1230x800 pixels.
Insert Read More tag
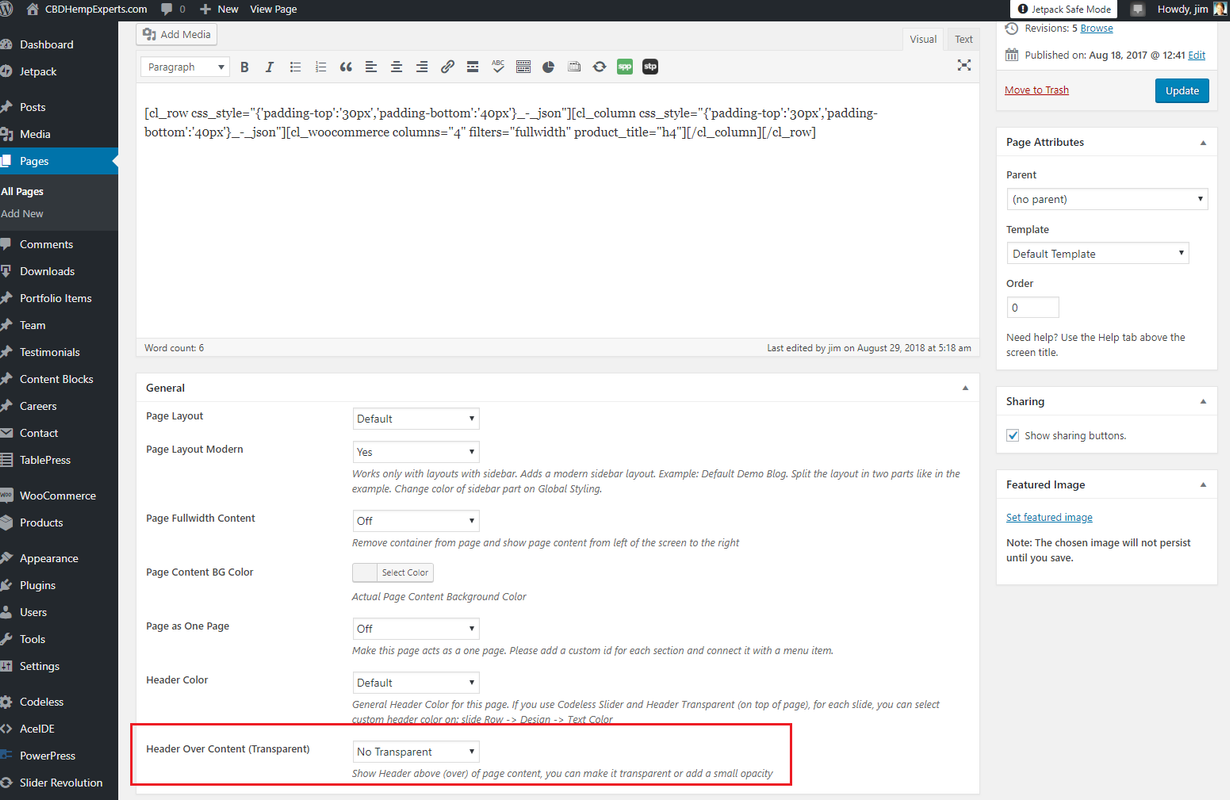473,67
